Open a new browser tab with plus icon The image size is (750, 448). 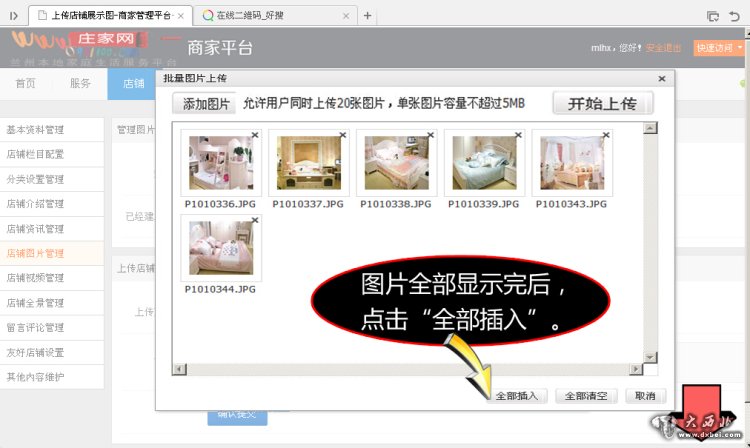click(367, 15)
